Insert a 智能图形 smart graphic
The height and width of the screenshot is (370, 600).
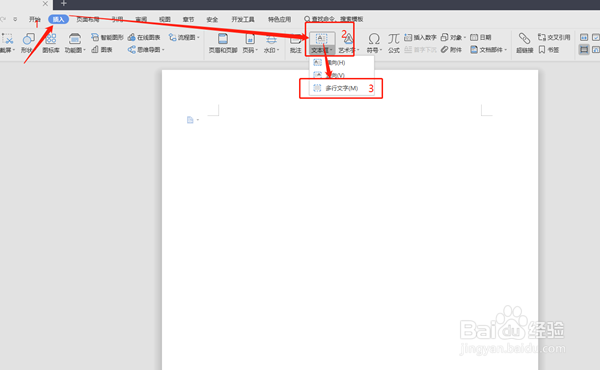pos(107,37)
